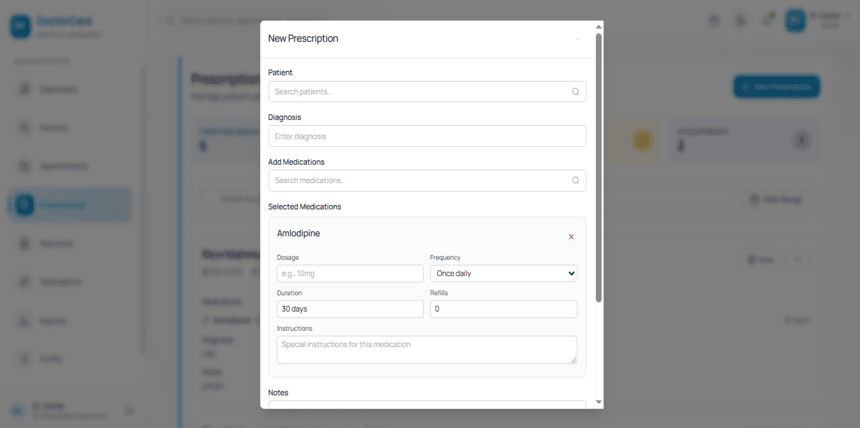Click the New Prescription button
This screenshot has height=428, width=860.
(x=776, y=87)
